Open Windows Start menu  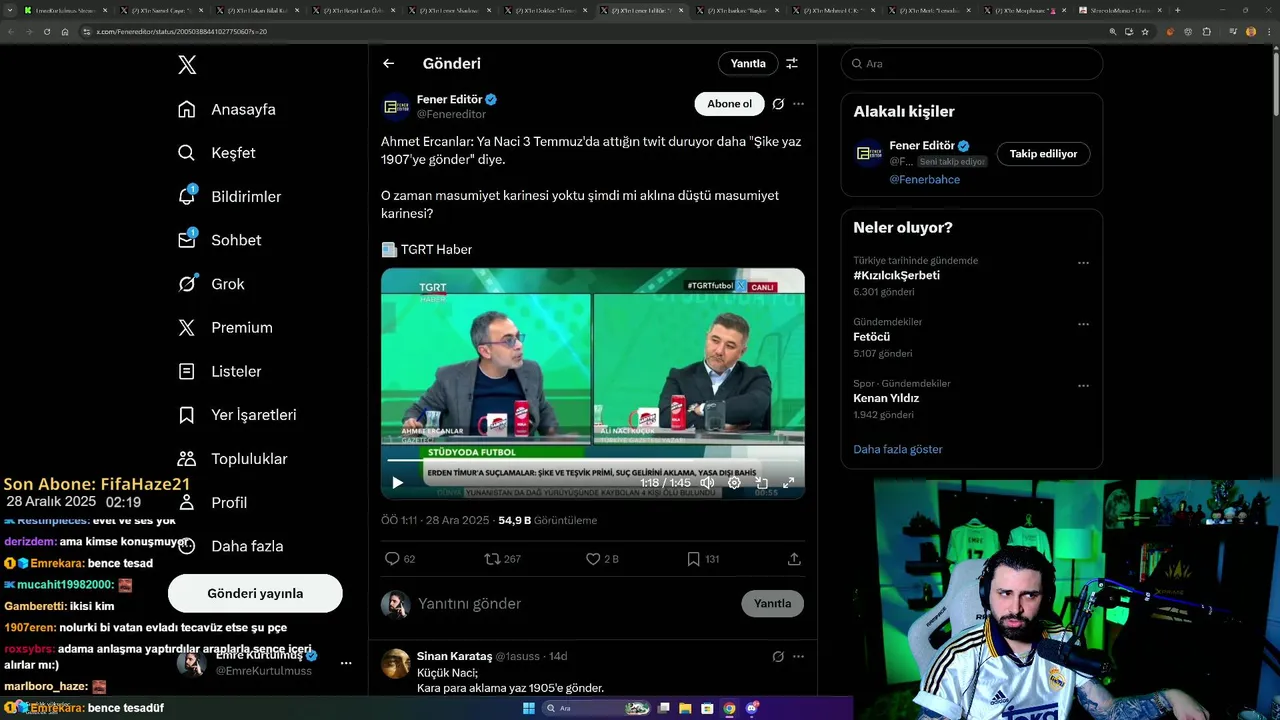[529, 708]
